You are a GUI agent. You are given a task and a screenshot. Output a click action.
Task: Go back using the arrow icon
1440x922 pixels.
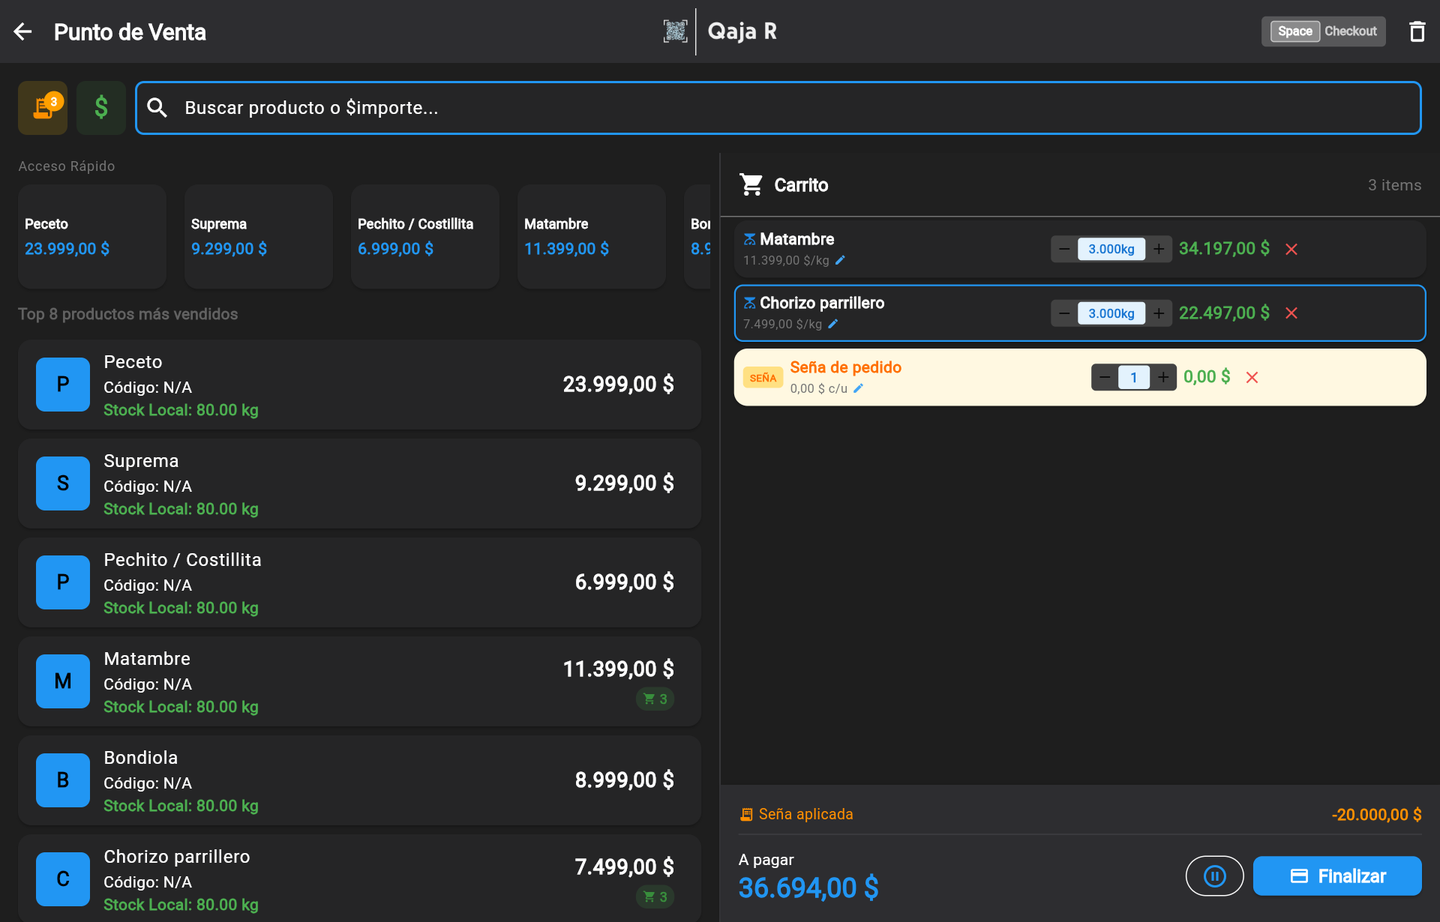pyautogui.click(x=23, y=32)
